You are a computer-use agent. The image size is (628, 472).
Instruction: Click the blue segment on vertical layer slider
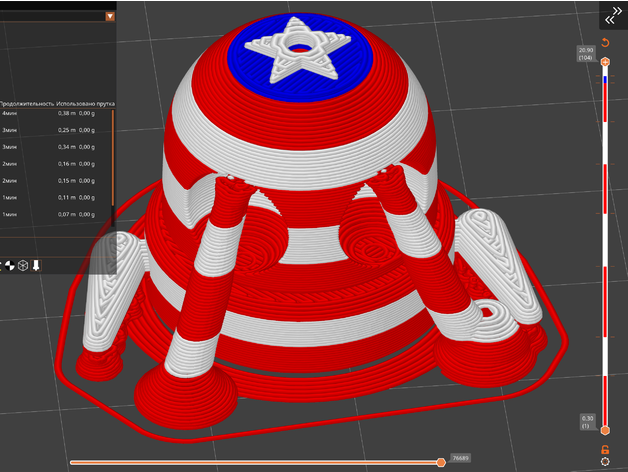point(605,78)
